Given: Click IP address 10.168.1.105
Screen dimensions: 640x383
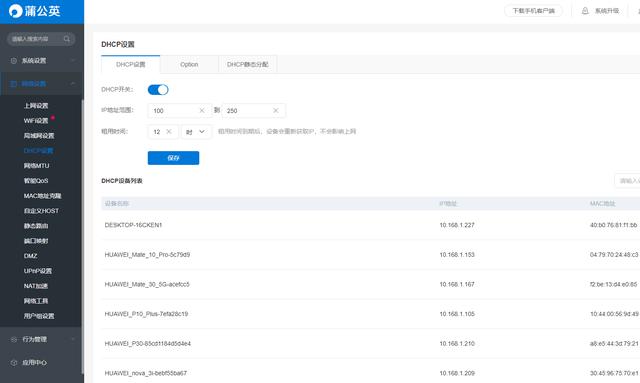Looking at the screenshot, I should (457, 314).
